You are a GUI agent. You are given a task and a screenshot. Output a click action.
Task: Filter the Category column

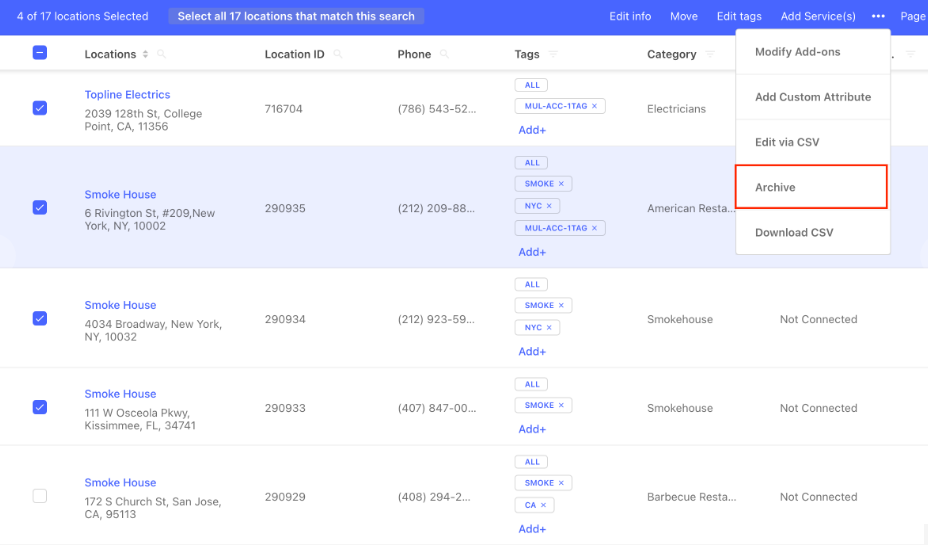point(710,54)
